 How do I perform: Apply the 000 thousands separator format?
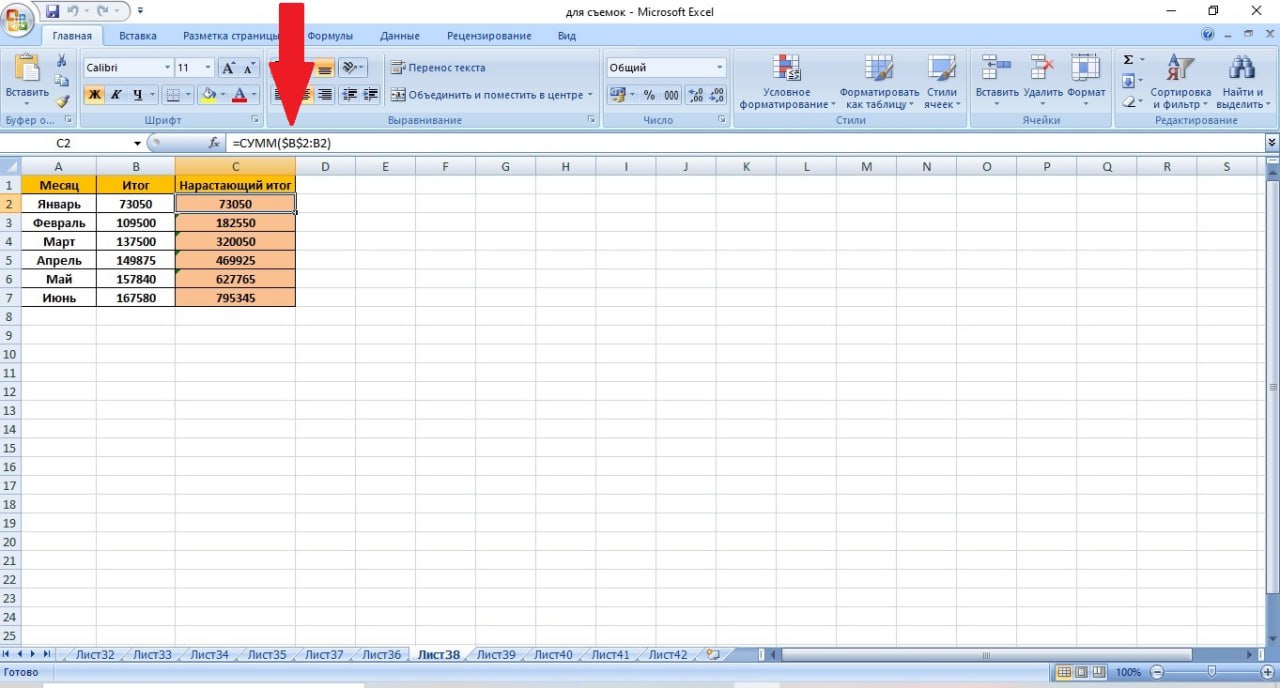click(x=671, y=95)
